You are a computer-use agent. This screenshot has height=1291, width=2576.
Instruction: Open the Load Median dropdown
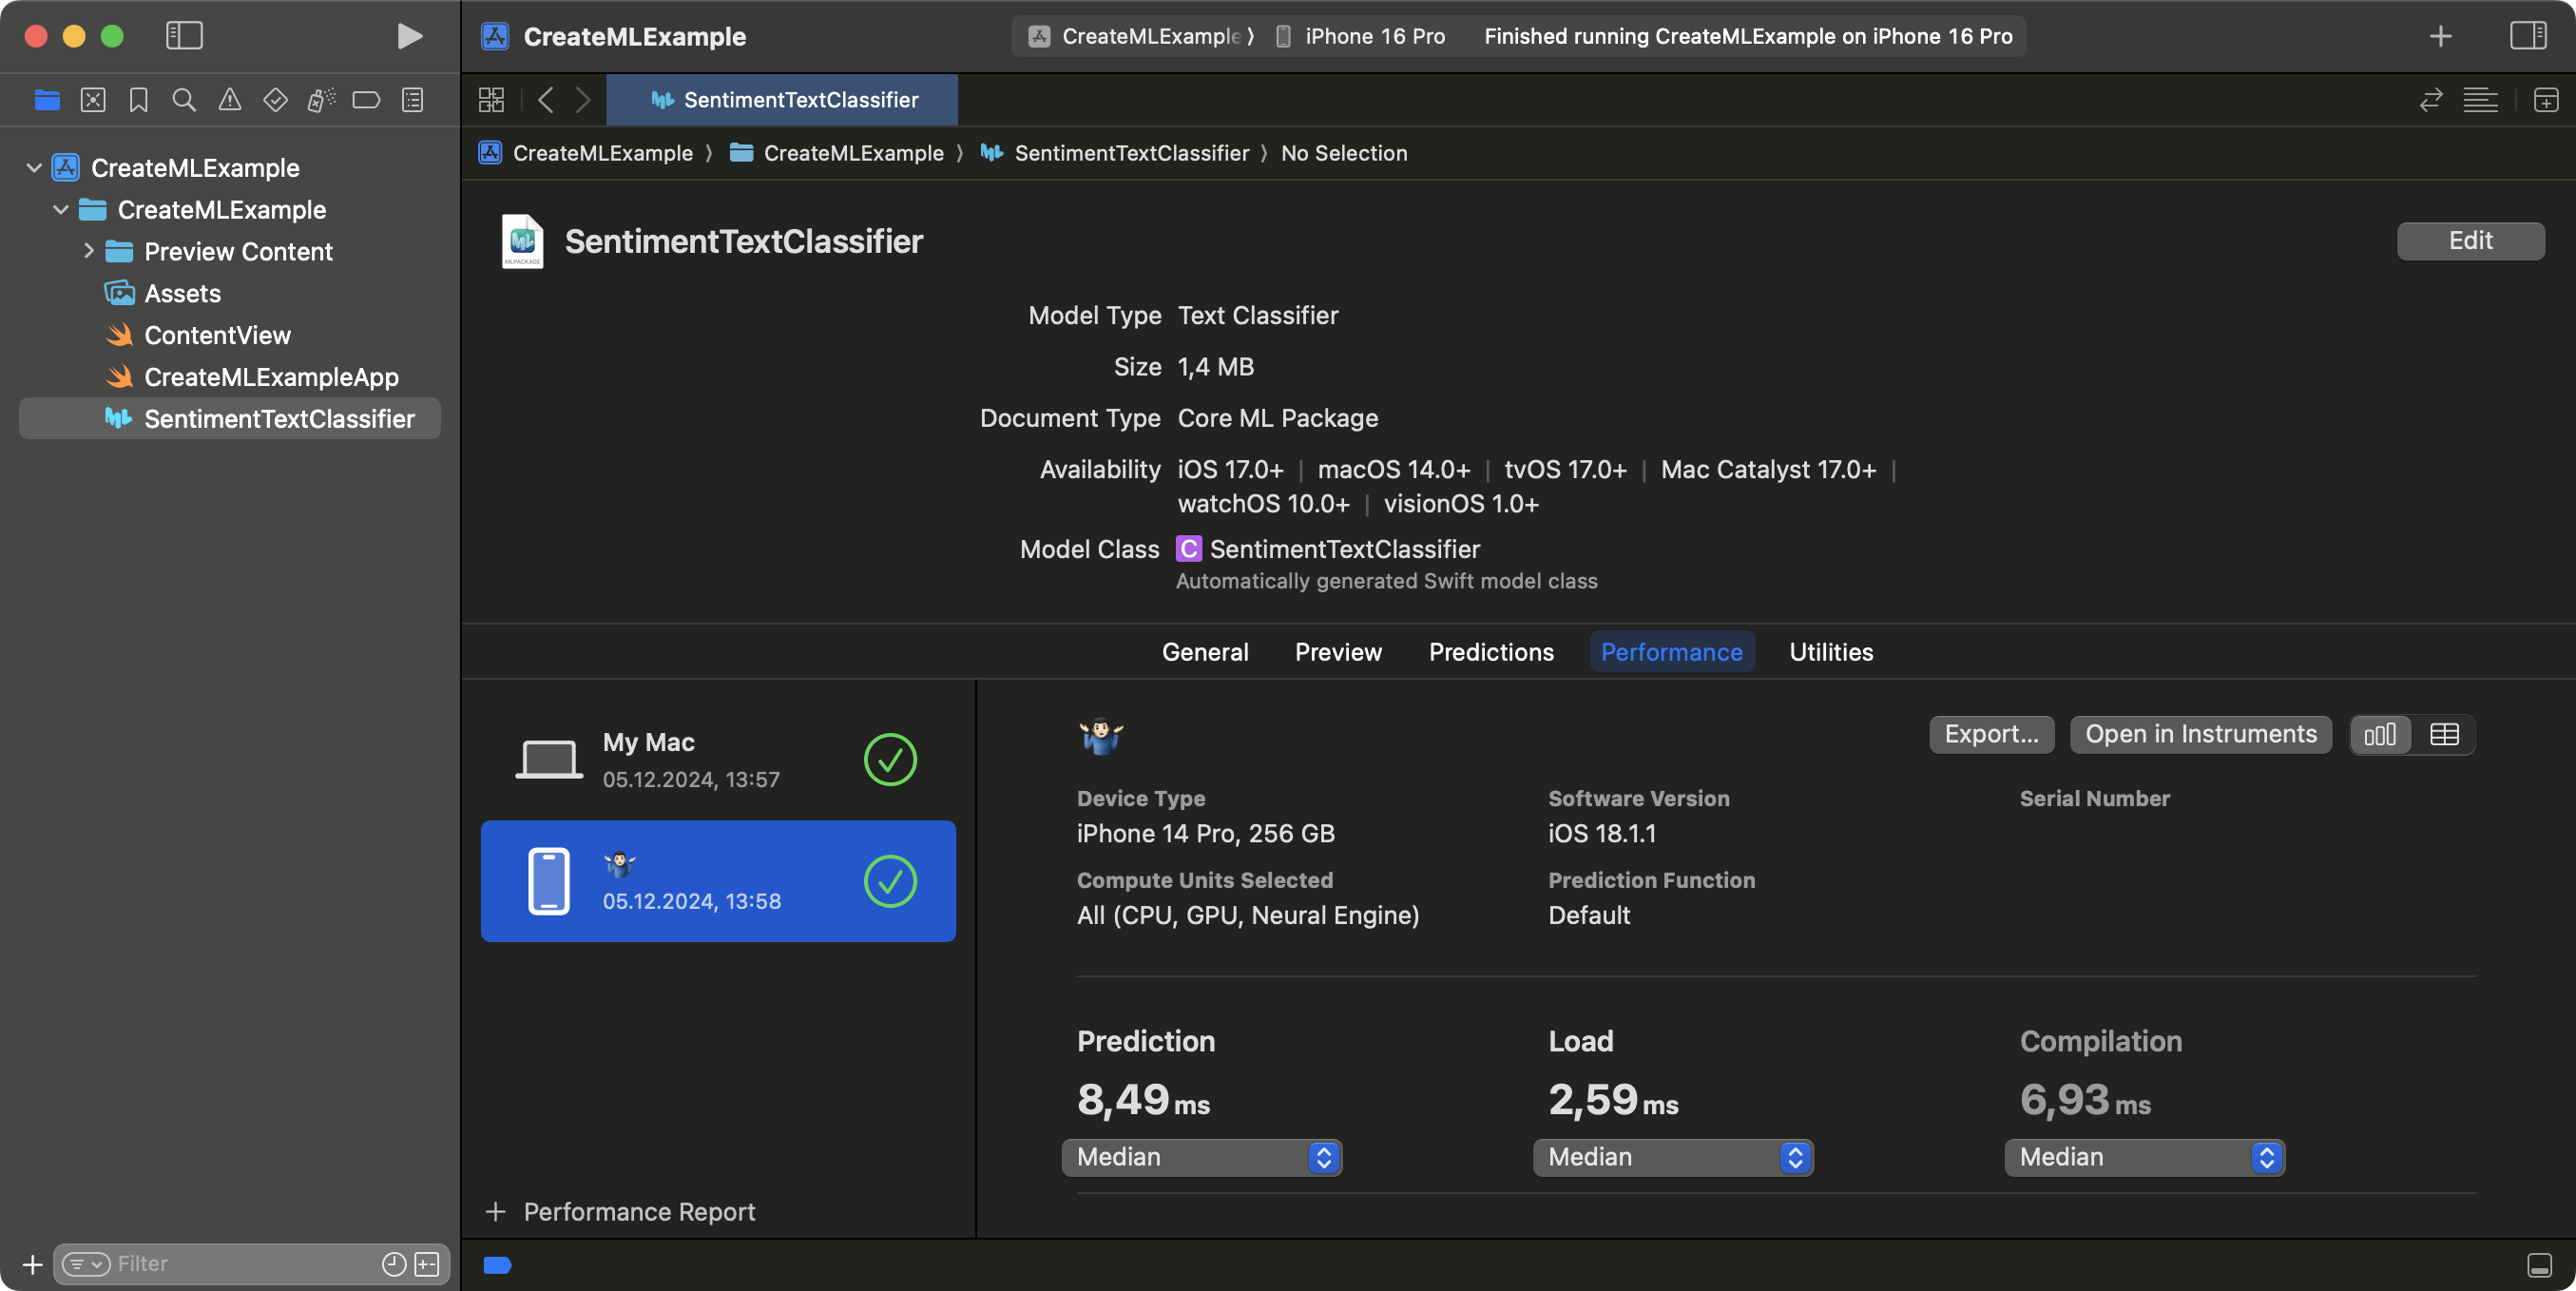click(x=1672, y=1157)
